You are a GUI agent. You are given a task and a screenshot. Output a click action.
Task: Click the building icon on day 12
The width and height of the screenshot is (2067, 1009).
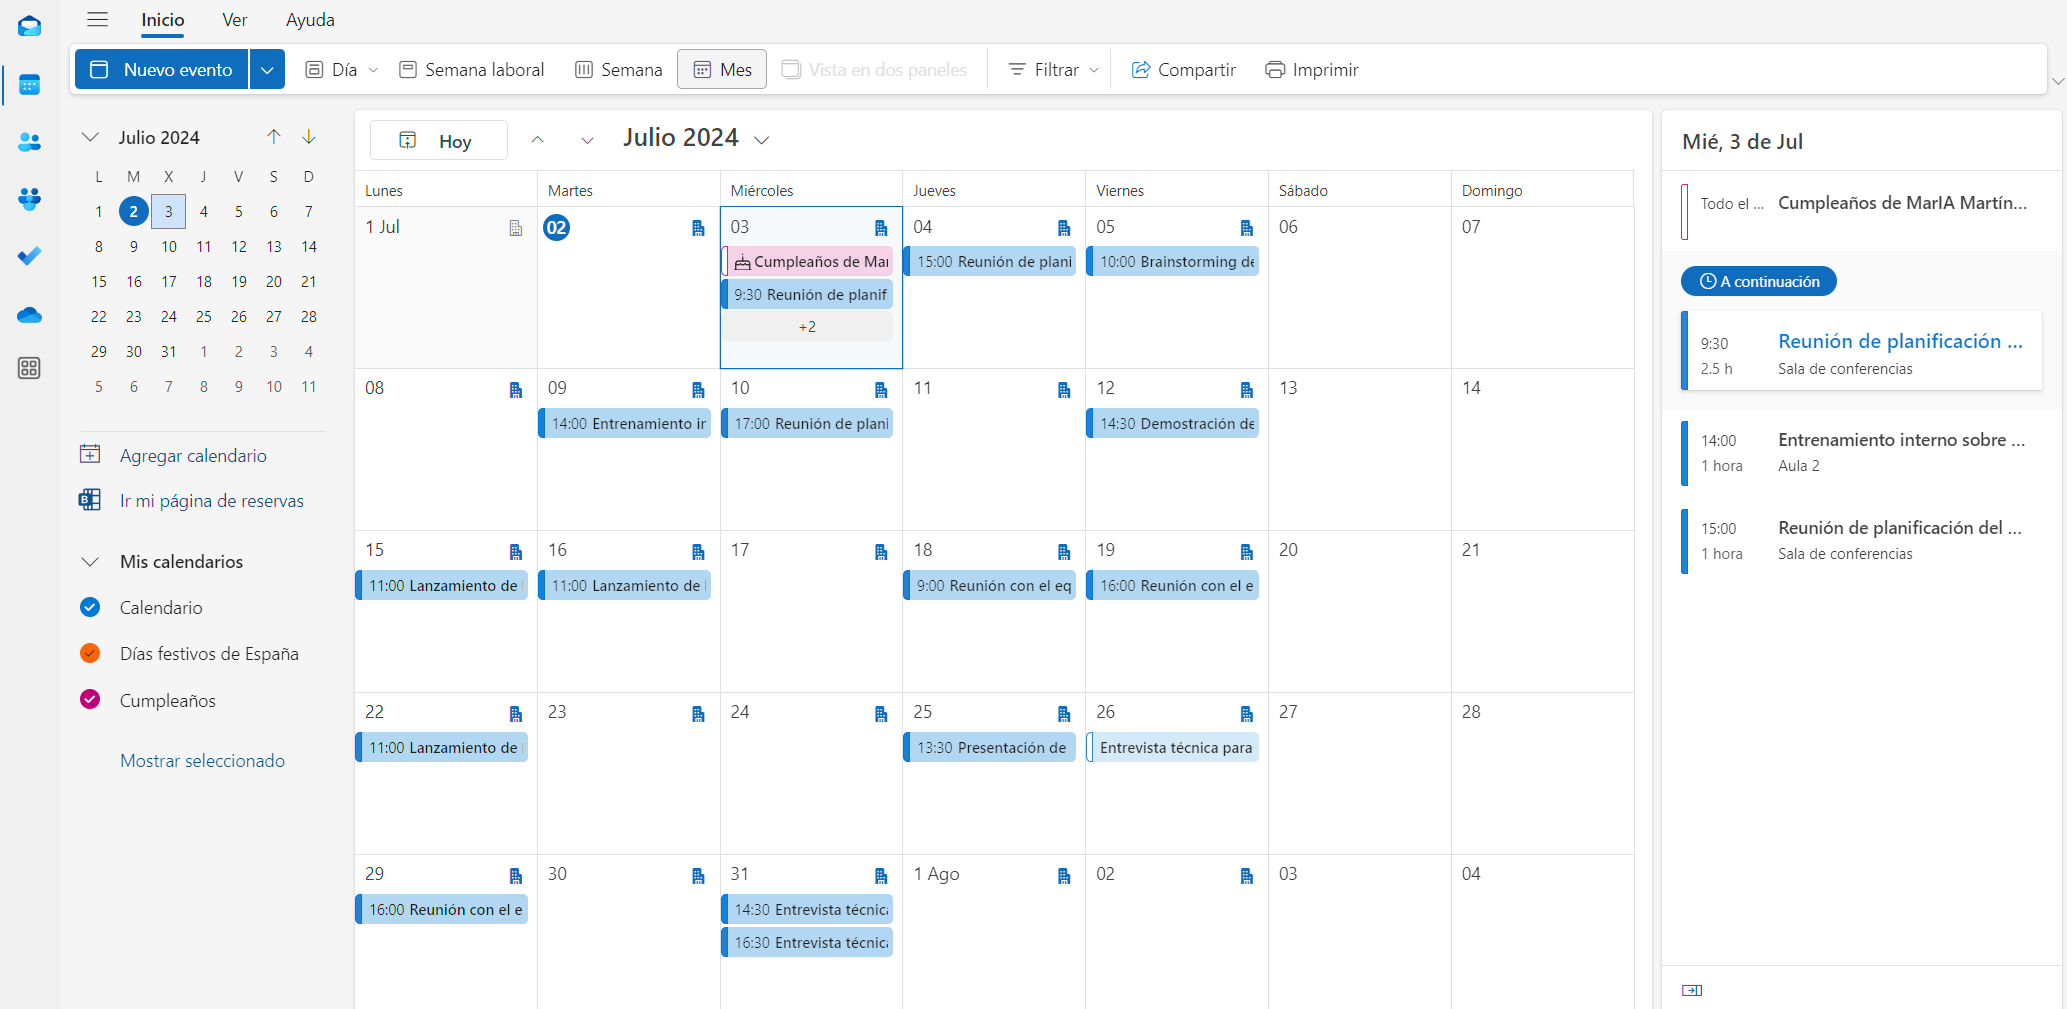[1246, 389]
